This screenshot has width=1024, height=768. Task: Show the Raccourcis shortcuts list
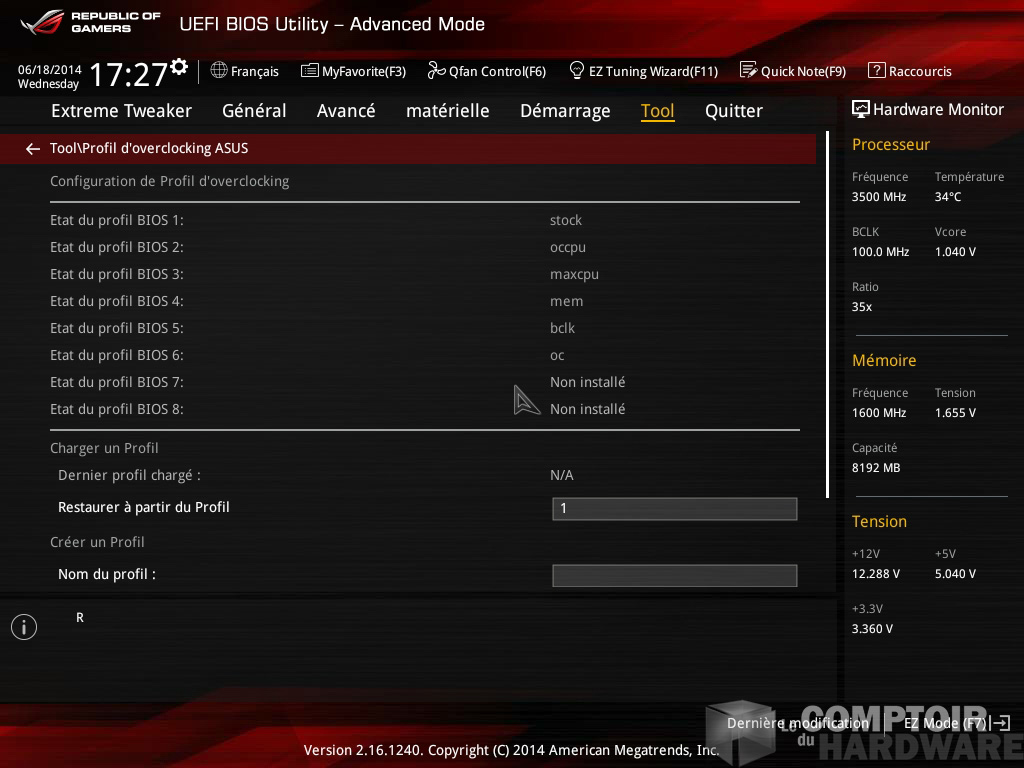[x=910, y=71]
